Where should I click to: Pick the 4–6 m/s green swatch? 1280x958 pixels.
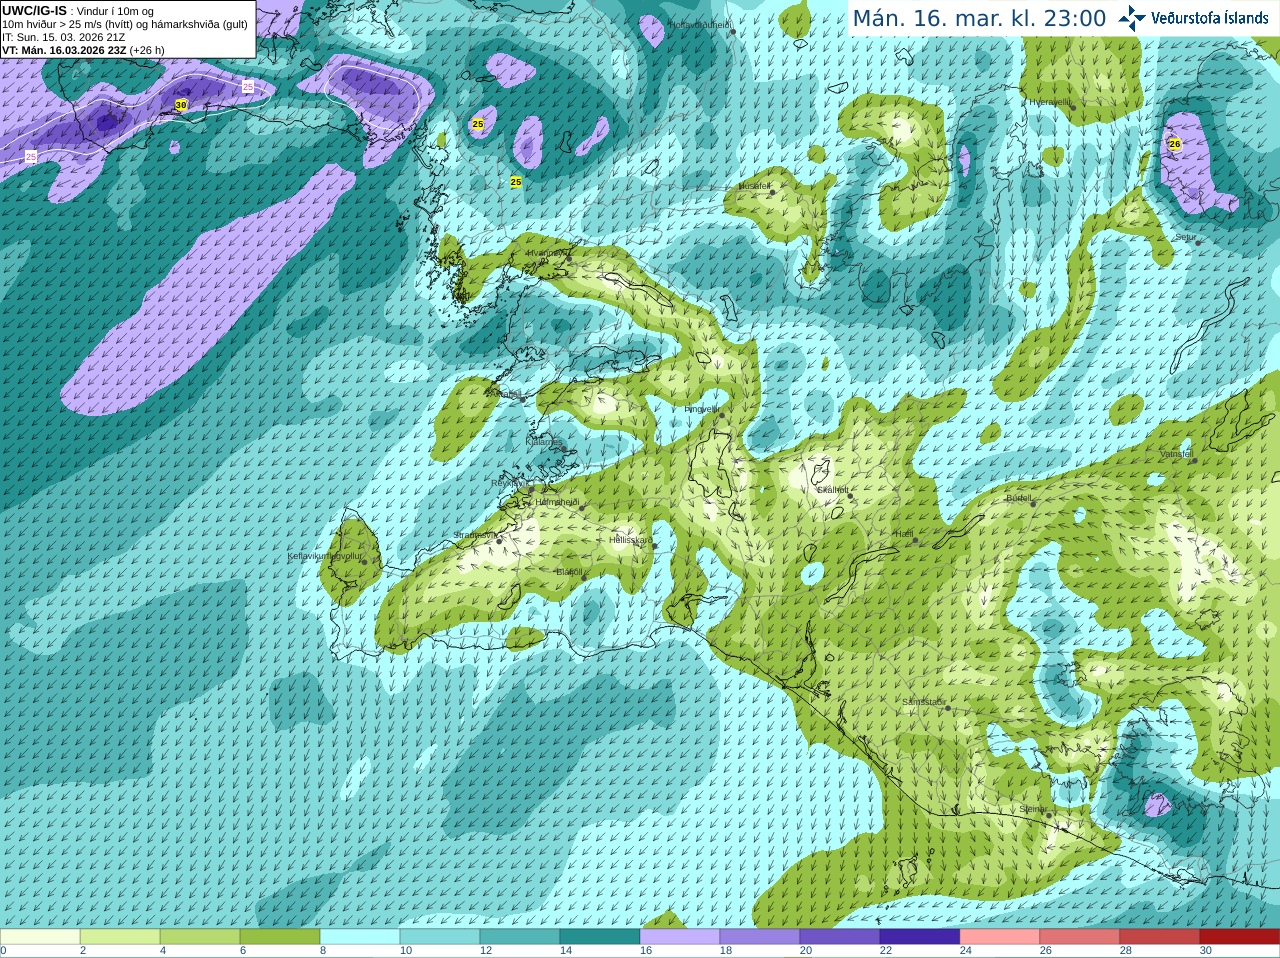(200, 937)
